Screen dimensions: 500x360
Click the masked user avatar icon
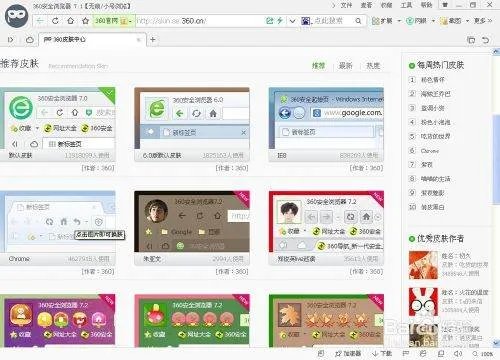click(17, 16)
